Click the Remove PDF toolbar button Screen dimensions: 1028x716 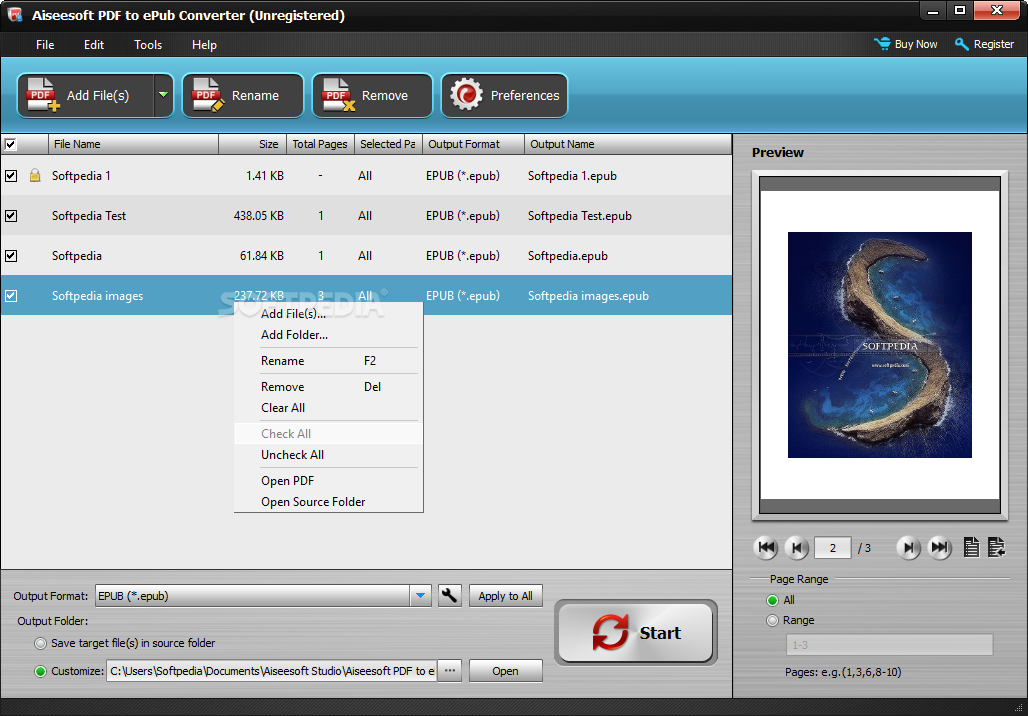click(372, 96)
